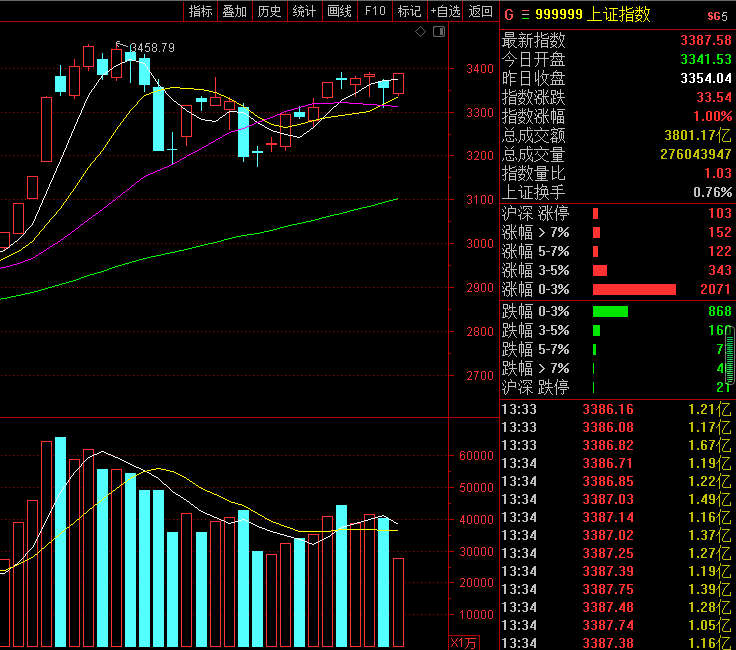The width and height of the screenshot is (736, 650).
Task: Click the red 涨幅 0-3% bar
Action: 634,290
